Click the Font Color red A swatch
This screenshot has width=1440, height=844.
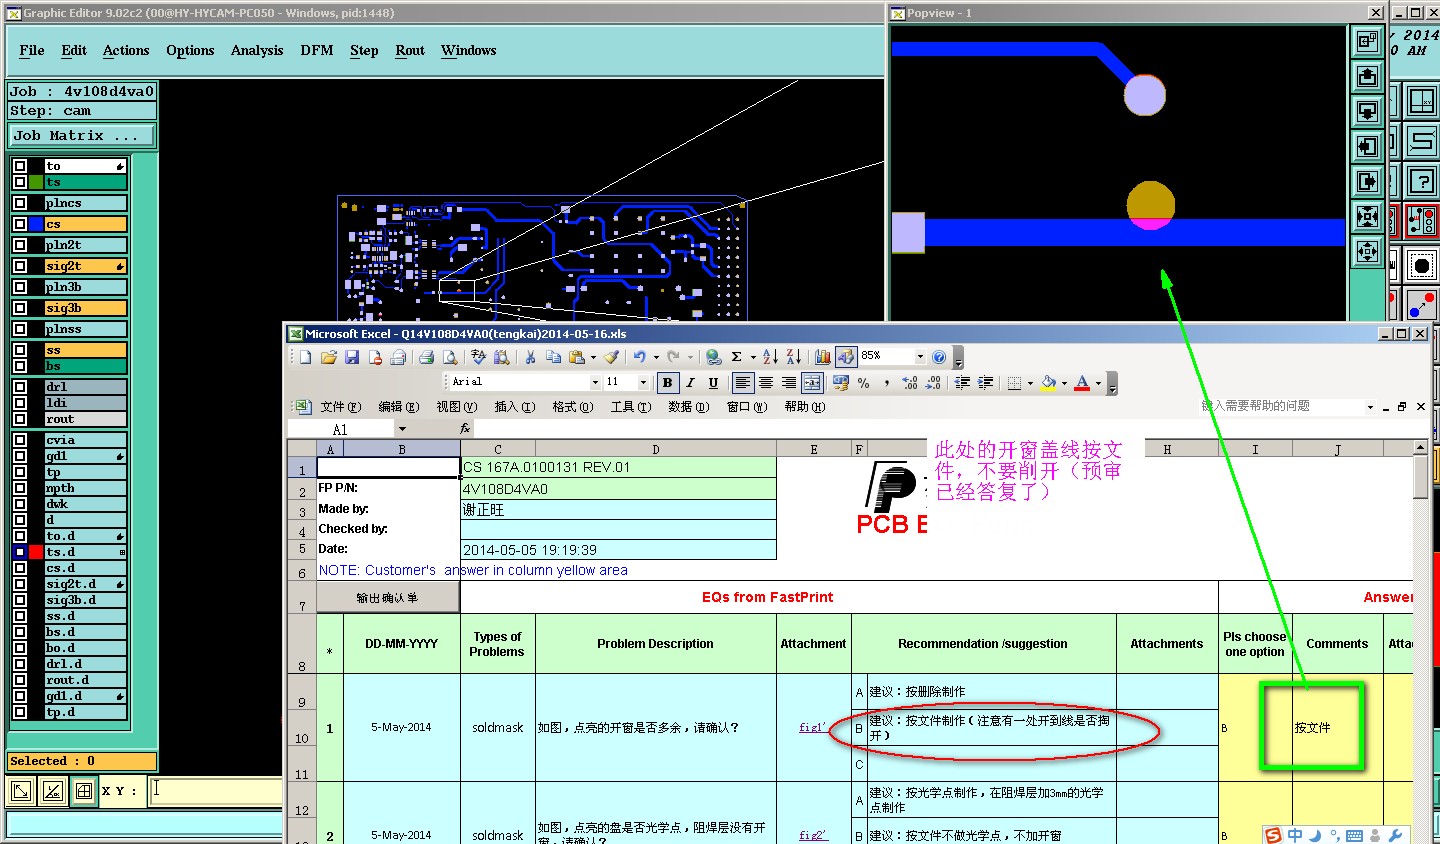click(1082, 383)
